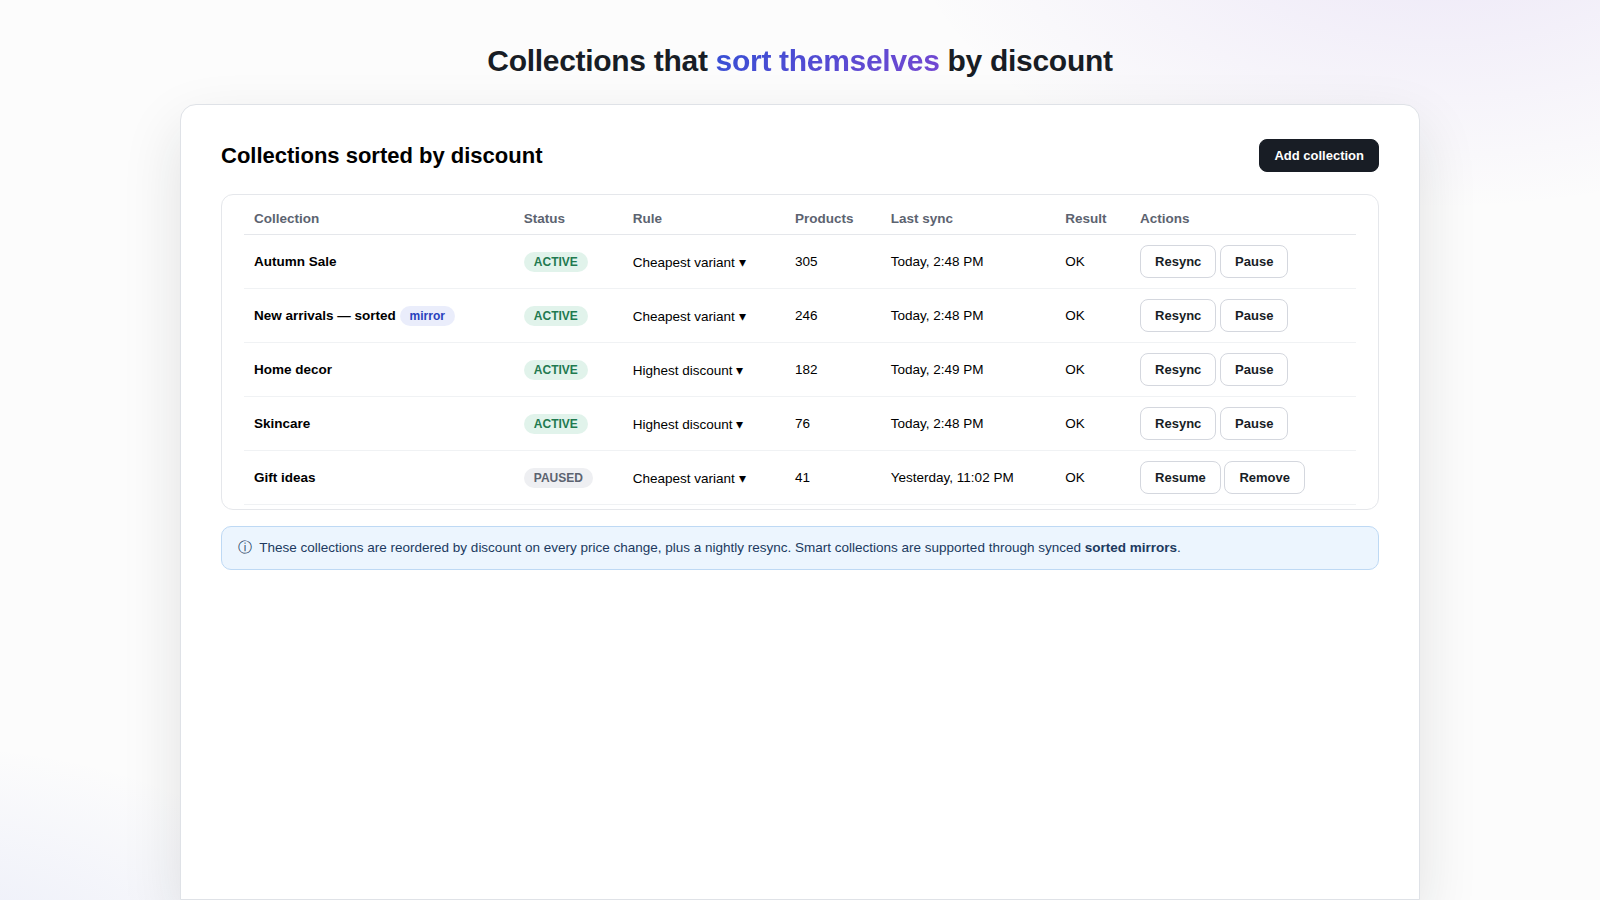Resume the Gift ideas collection
Screen dimensions: 1600x900
pyautogui.click(x=1180, y=478)
